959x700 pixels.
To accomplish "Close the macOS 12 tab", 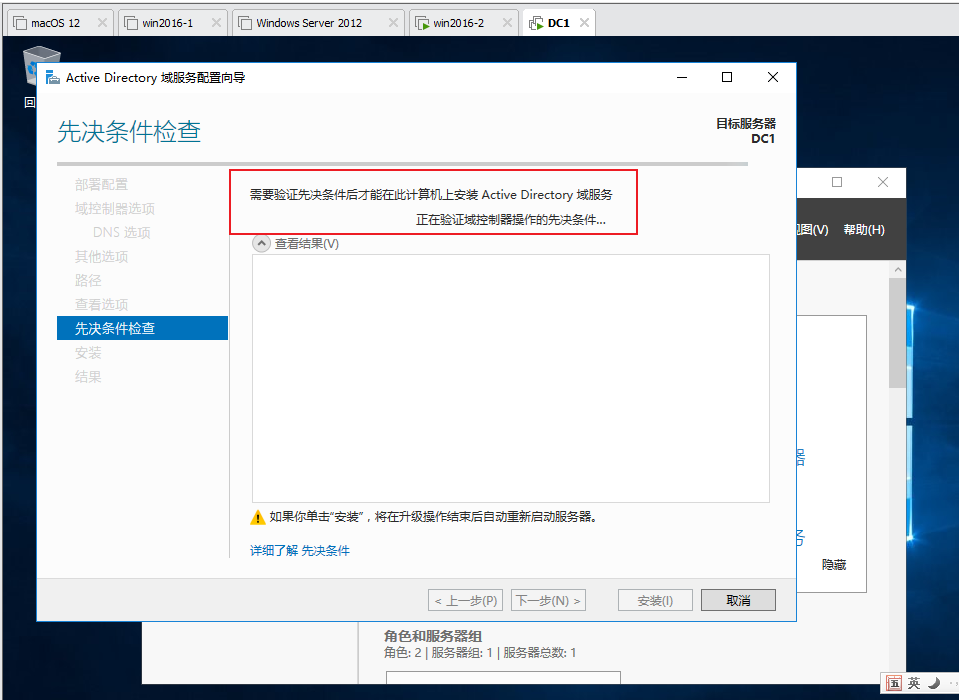I will [x=102, y=23].
